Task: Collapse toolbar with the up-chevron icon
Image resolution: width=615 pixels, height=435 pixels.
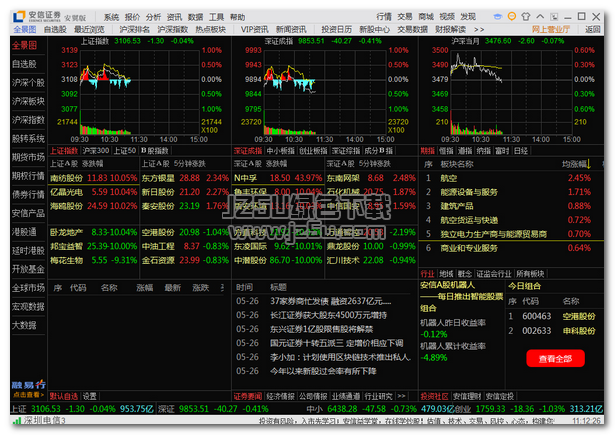Action: [x=540, y=16]
